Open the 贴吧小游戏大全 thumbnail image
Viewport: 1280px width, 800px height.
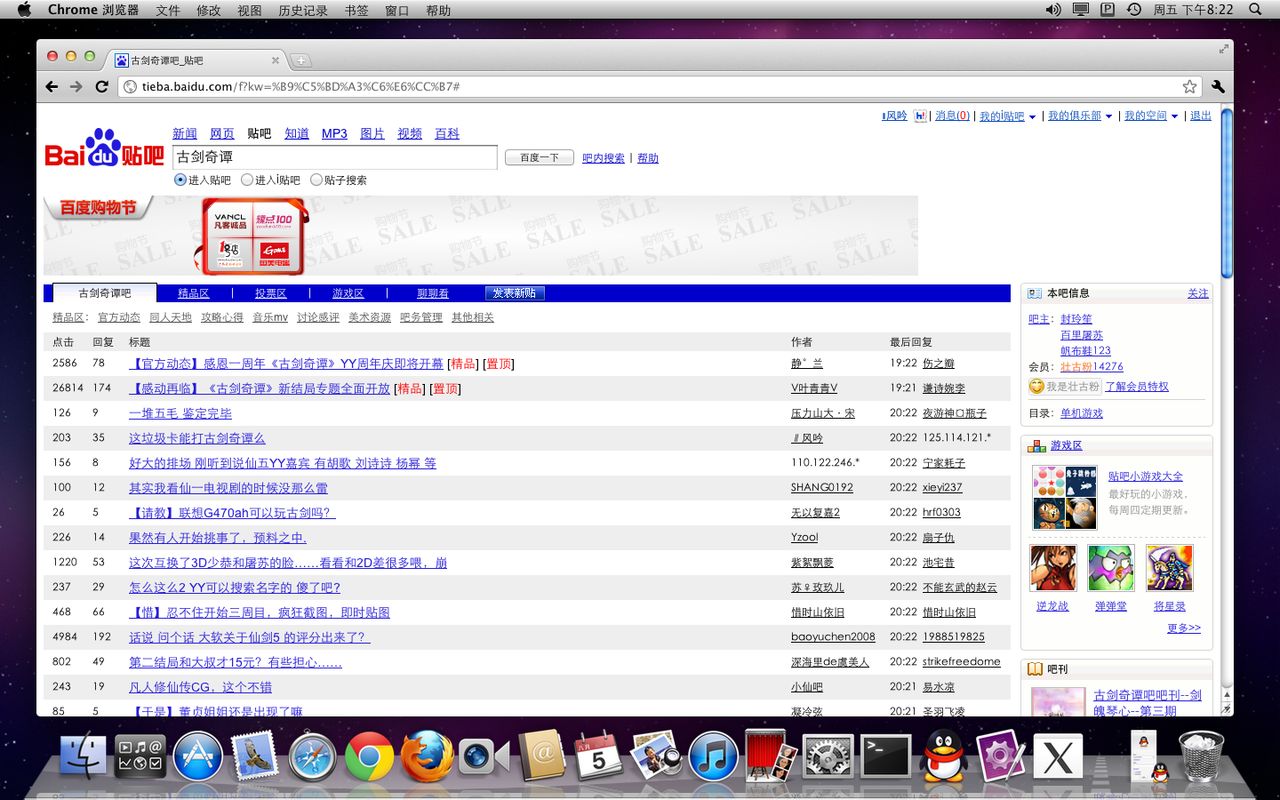[x=1065, y=497]
